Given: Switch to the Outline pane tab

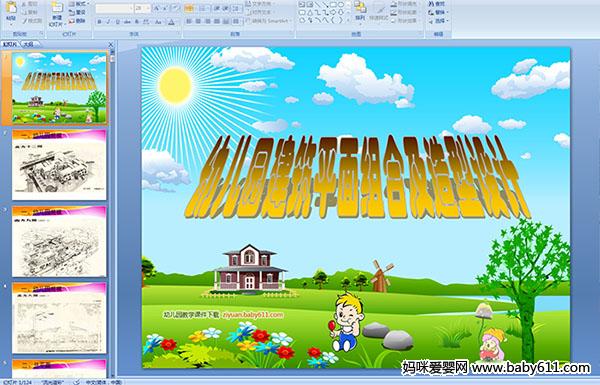Looking at the screenshot, I should click(x=29, y=44).
